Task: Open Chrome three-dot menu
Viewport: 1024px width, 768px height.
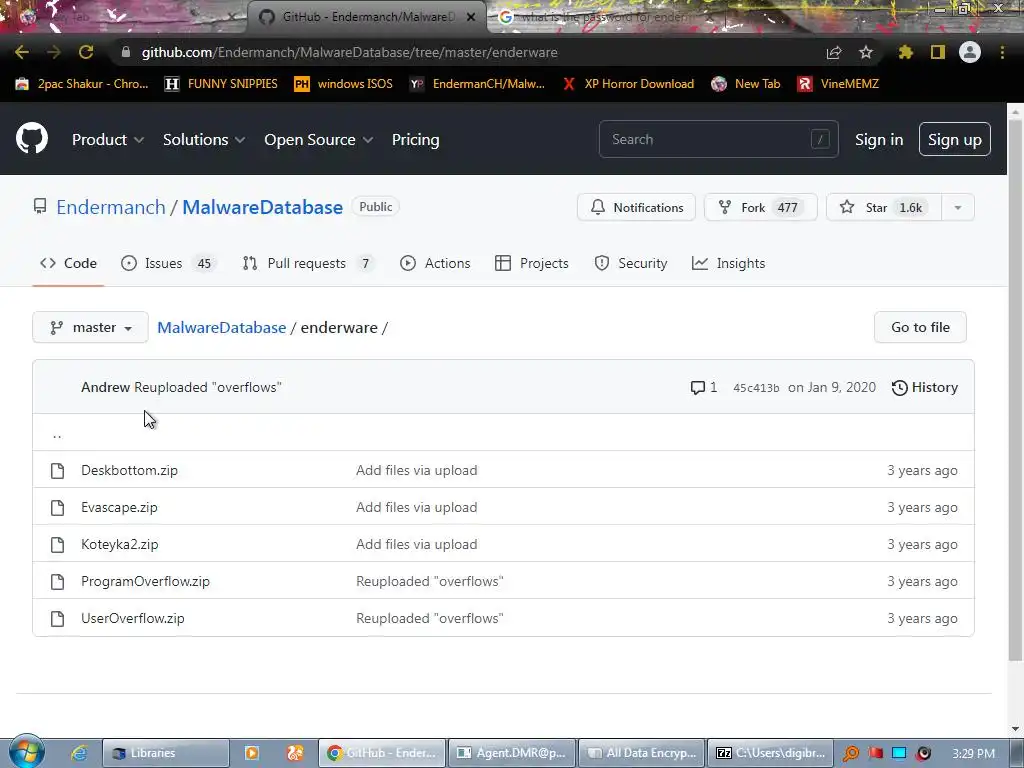Action: click(1002, 52)
